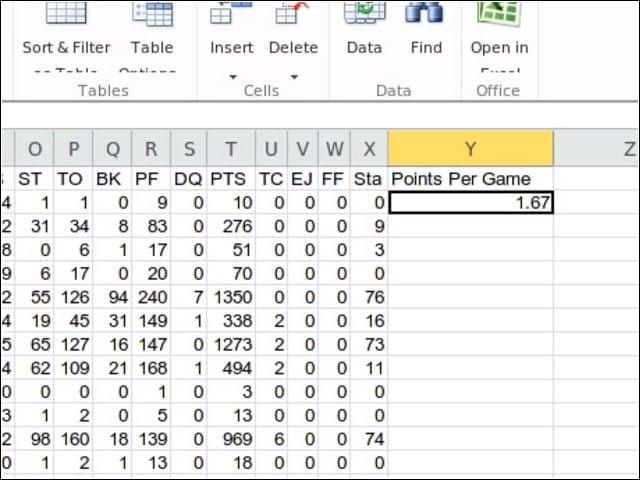Select the PTS cell with 1273
Image resolution: width=640 pixels, height=480 pixels.
[231, 344]
